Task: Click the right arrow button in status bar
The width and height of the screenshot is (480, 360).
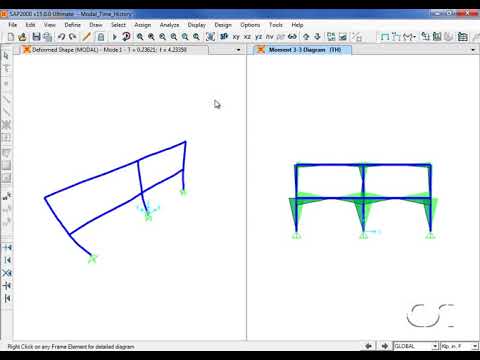Action: (x=384, y=346)
